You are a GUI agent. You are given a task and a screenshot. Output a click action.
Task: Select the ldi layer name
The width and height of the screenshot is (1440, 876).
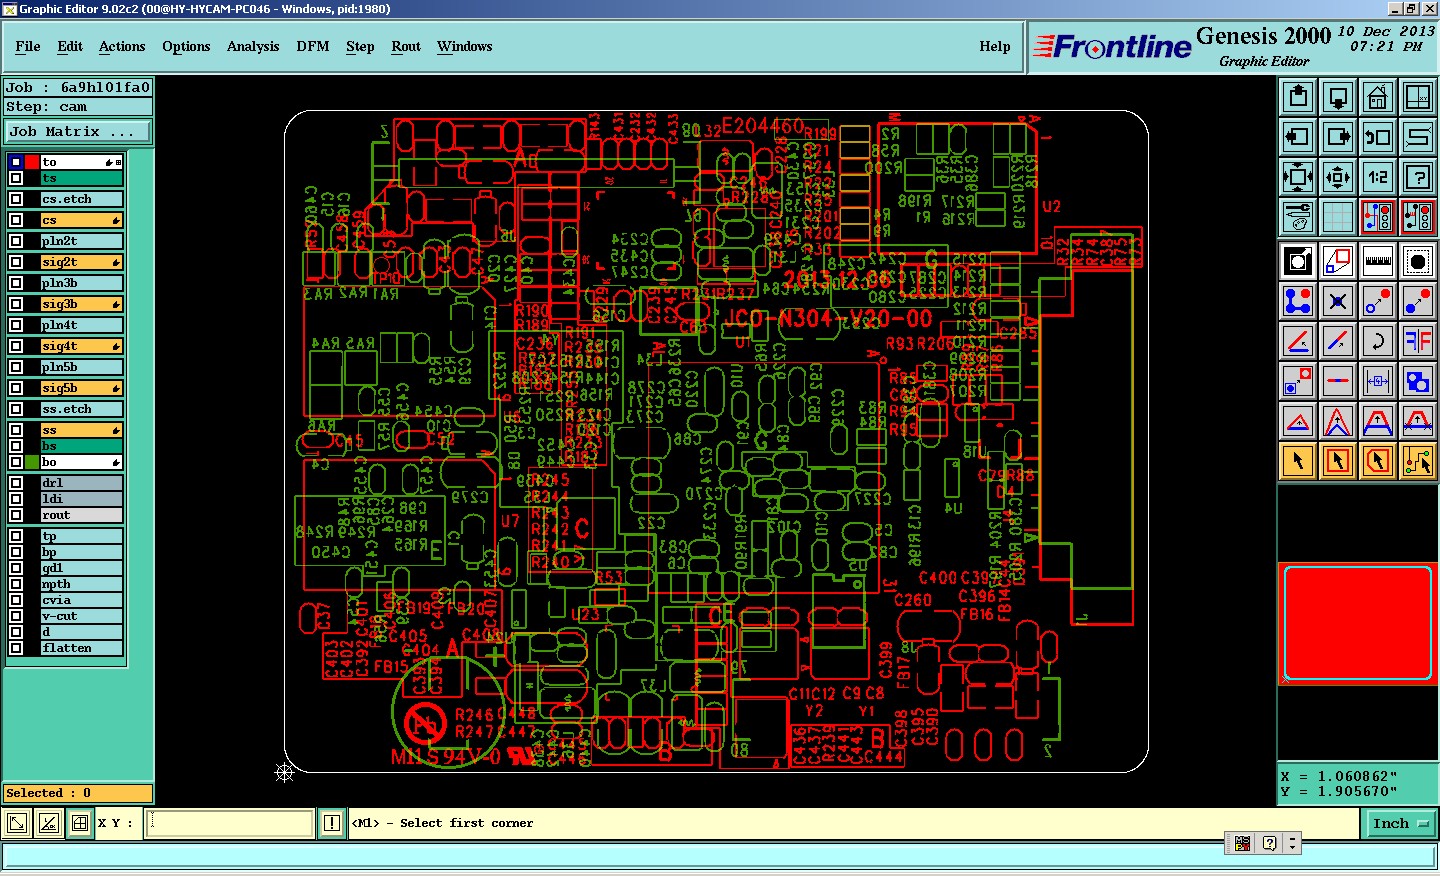point(81,499)
